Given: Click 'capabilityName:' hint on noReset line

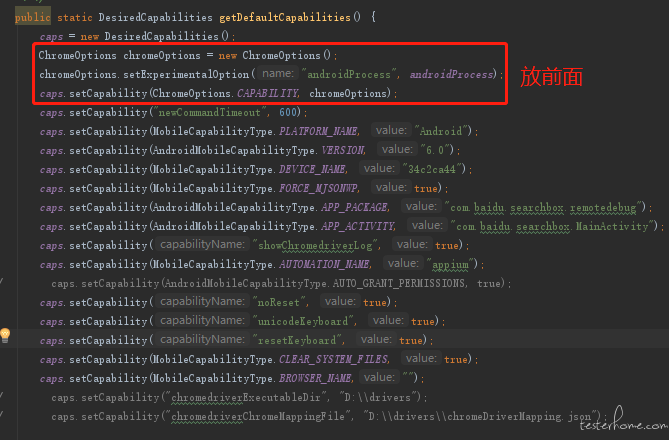Looking at the screenshot, I should pos(202,301).
